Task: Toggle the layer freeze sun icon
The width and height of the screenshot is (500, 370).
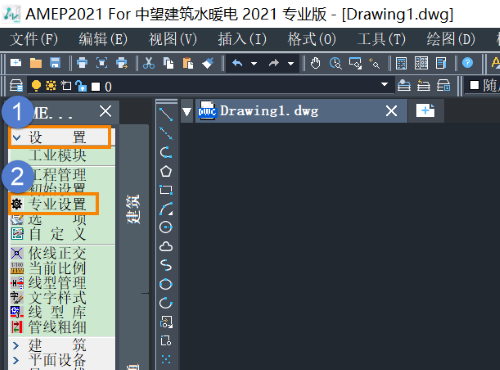Action: point(51,86)
